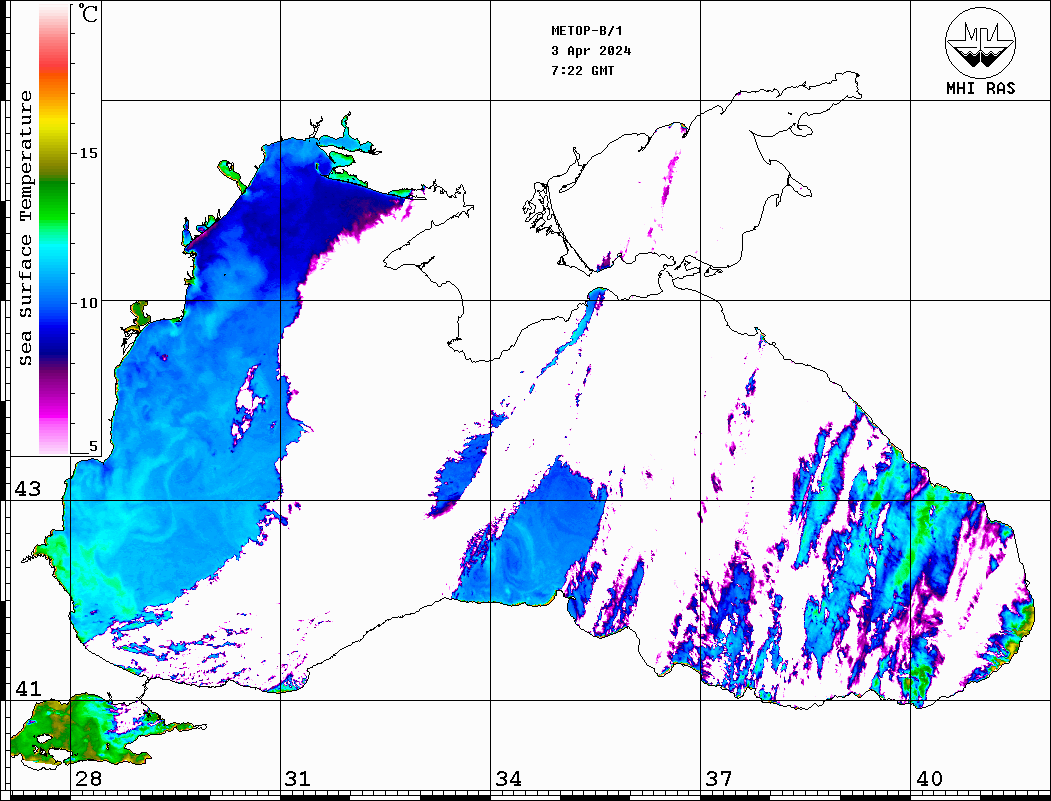Click latitude label '41'
This screenshot has height=801, width=1051.
point(28,689)
